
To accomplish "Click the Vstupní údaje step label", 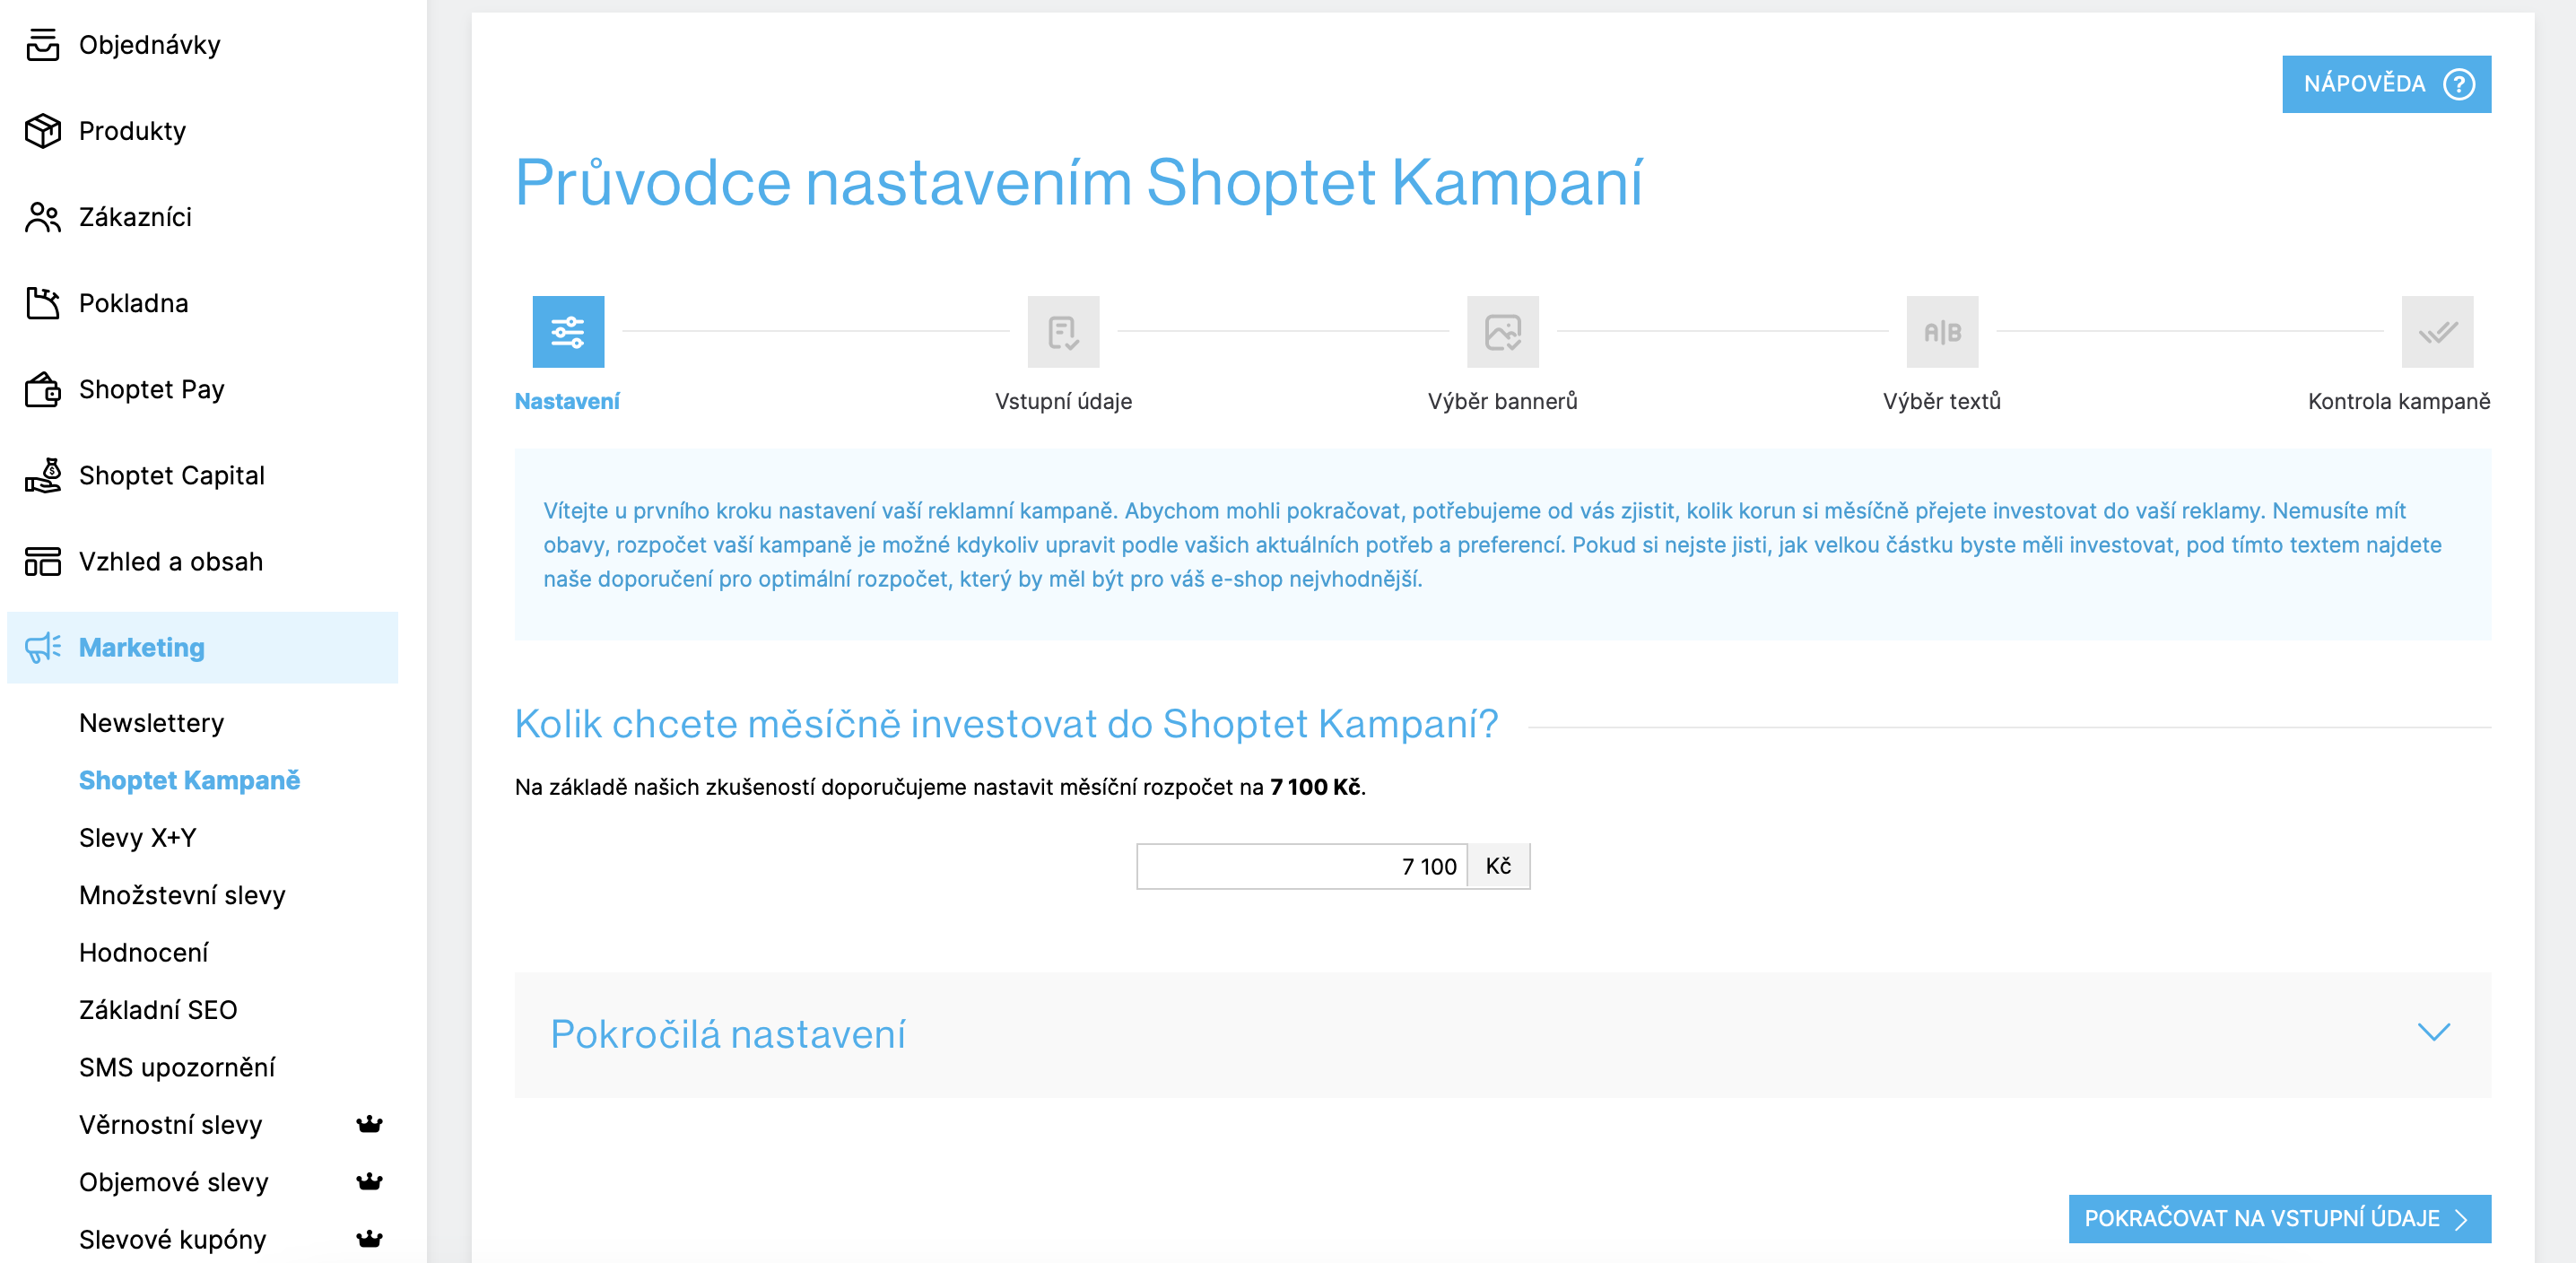I will (x=1063, y=401).
